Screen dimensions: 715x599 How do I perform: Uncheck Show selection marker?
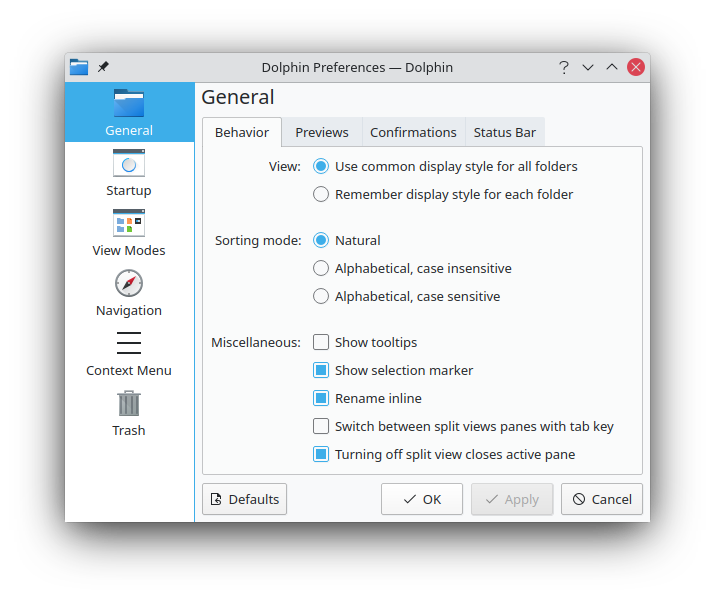coord(321,370)
